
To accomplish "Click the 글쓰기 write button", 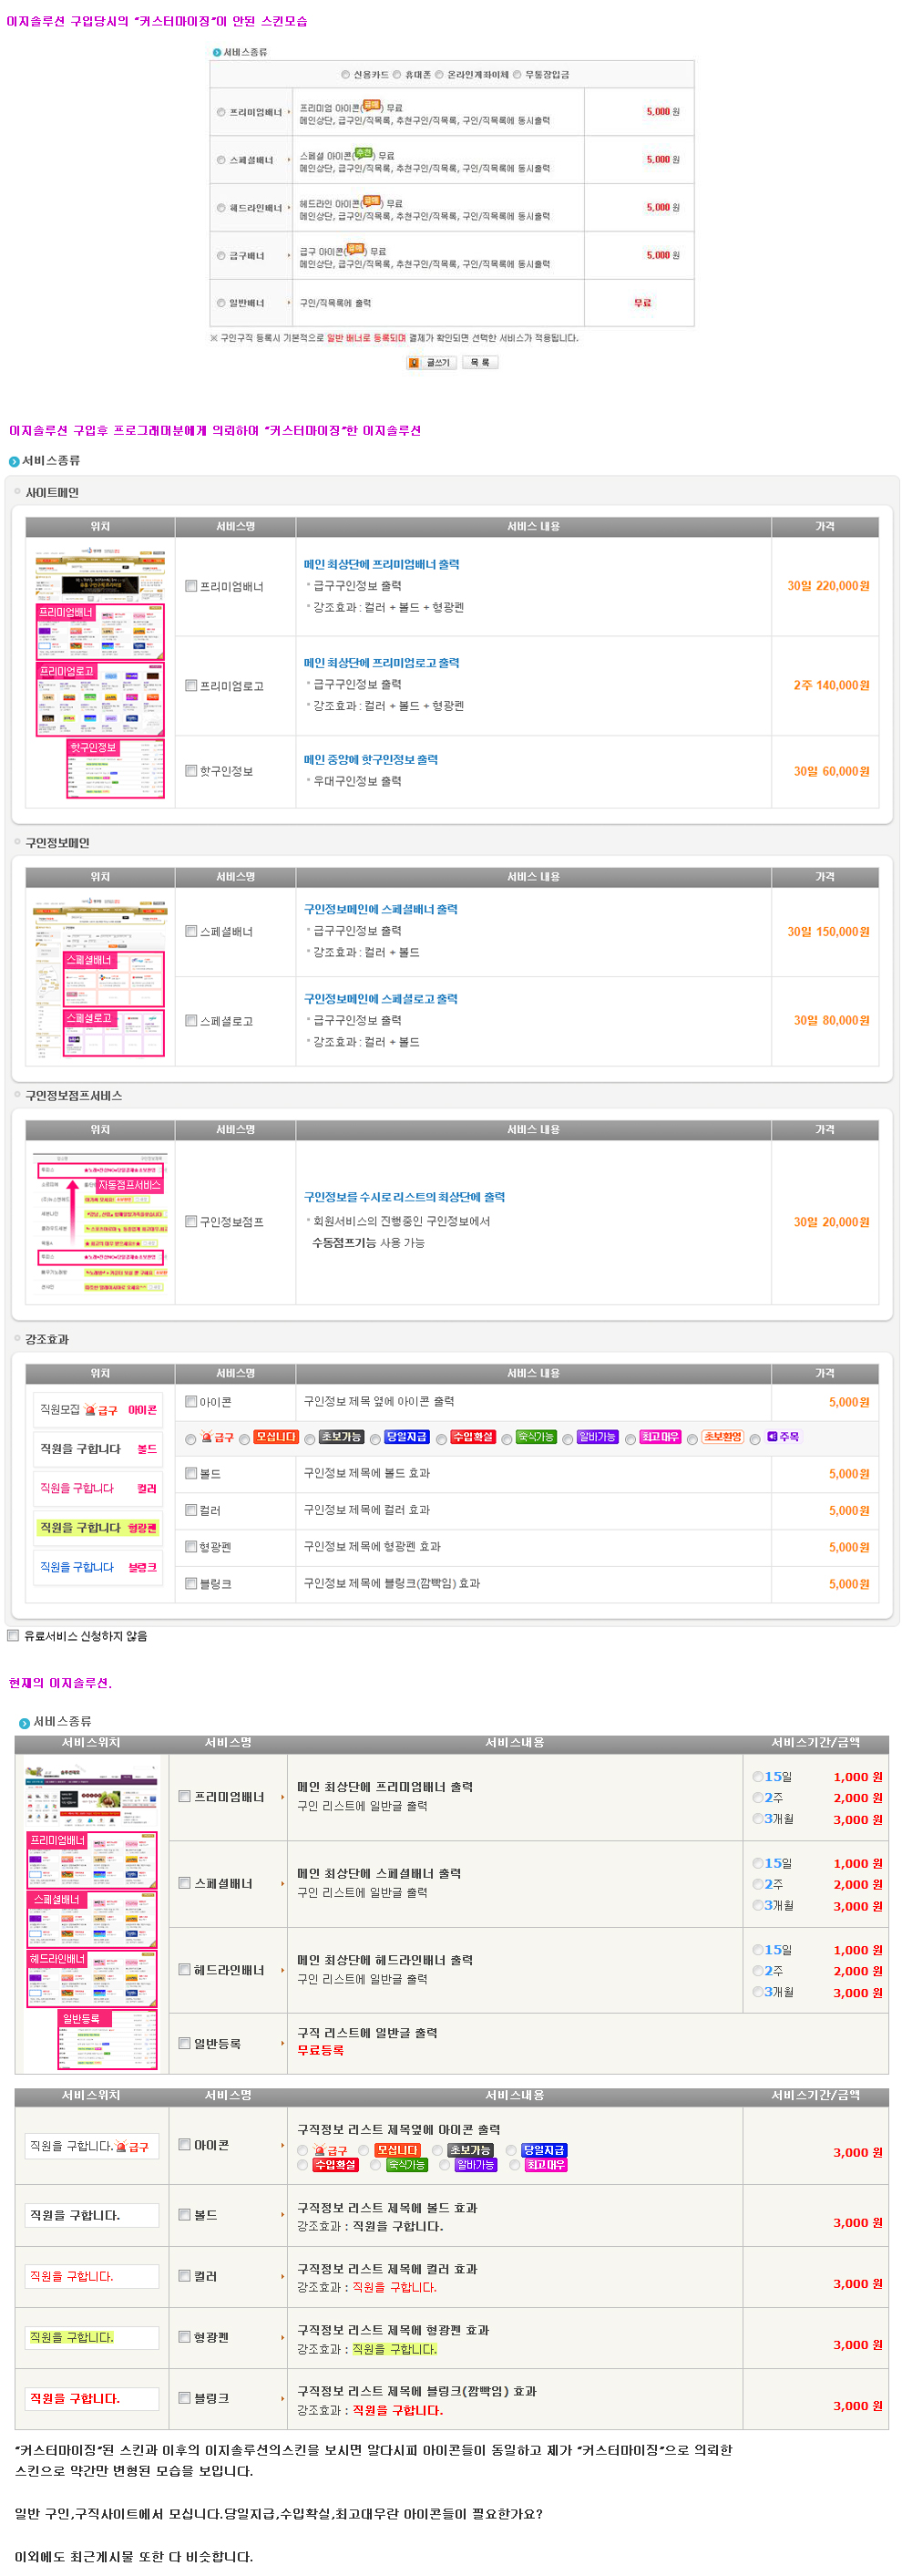I will coord(431,363).
